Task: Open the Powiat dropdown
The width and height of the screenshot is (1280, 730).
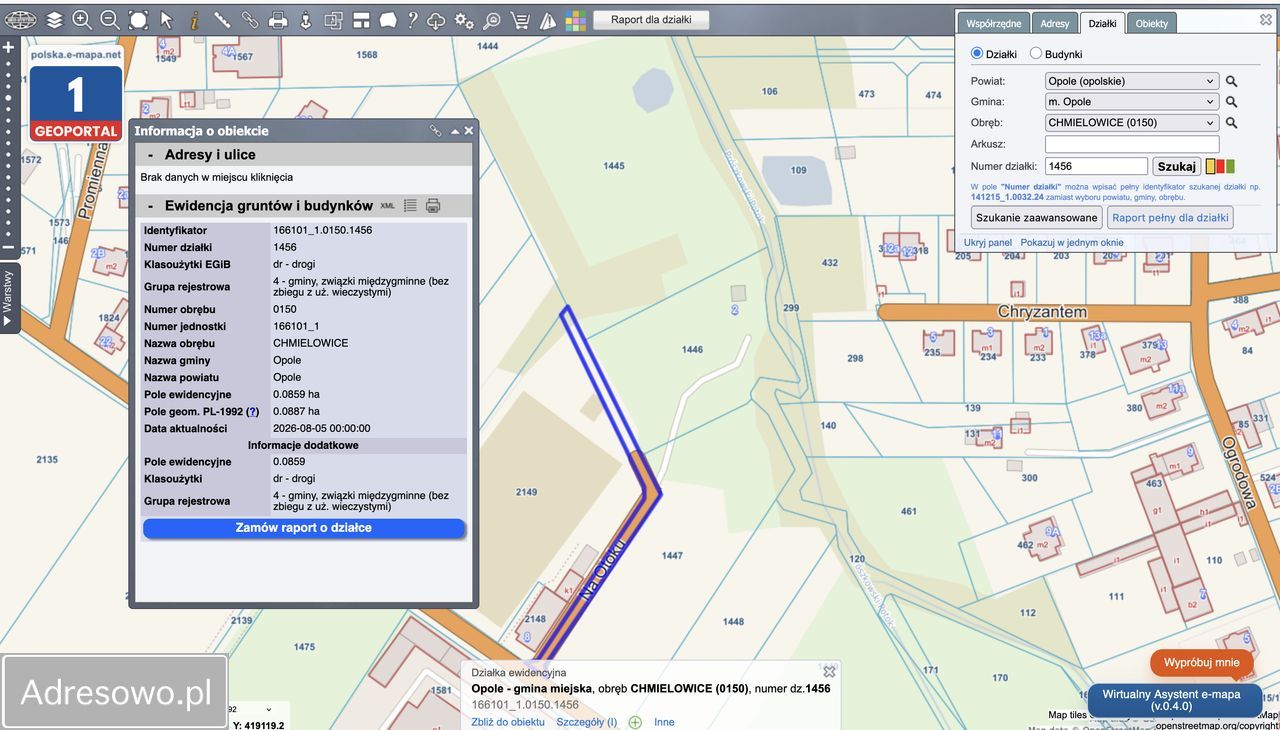Action: coord(1132,81)
